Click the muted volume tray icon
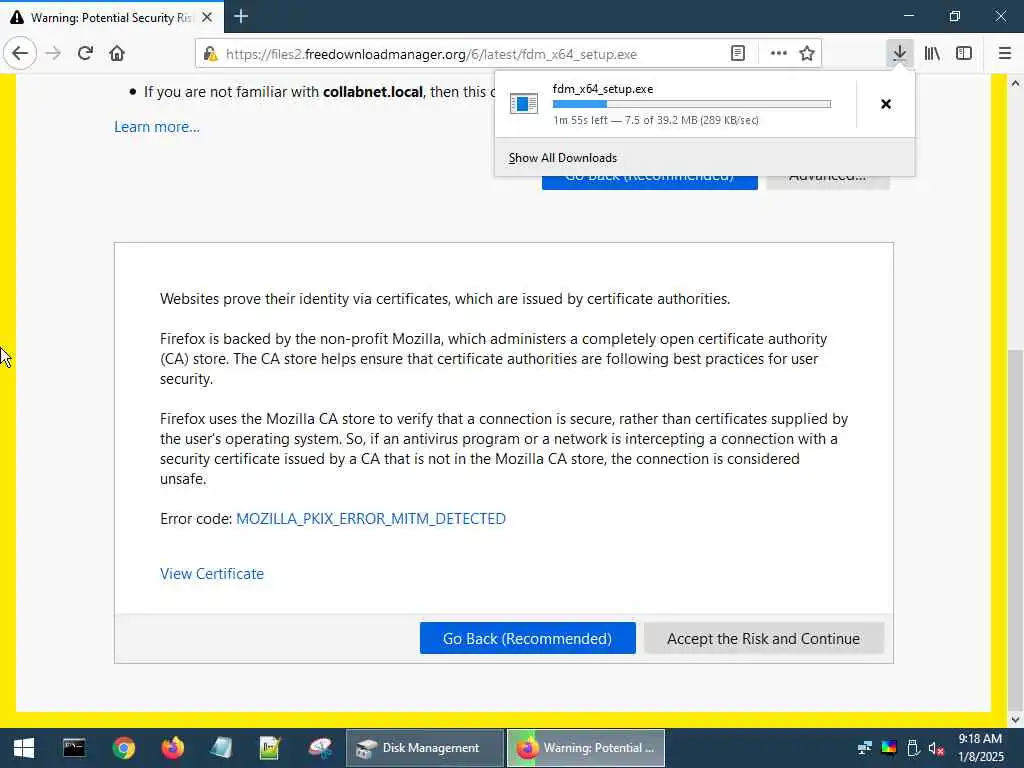This screenshot has width=1024, height=768. pyautogui.click(x=936, y=748)
